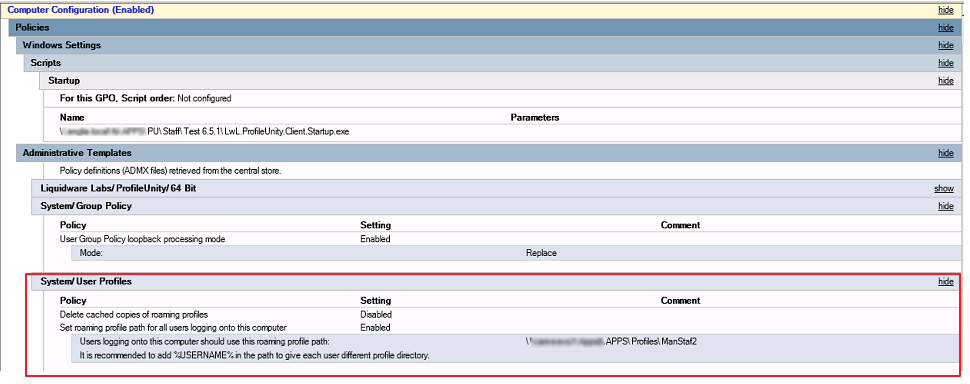Click the %USERNAME% recommendation text line
970x384 pixels.
click(x=254, y=356)
